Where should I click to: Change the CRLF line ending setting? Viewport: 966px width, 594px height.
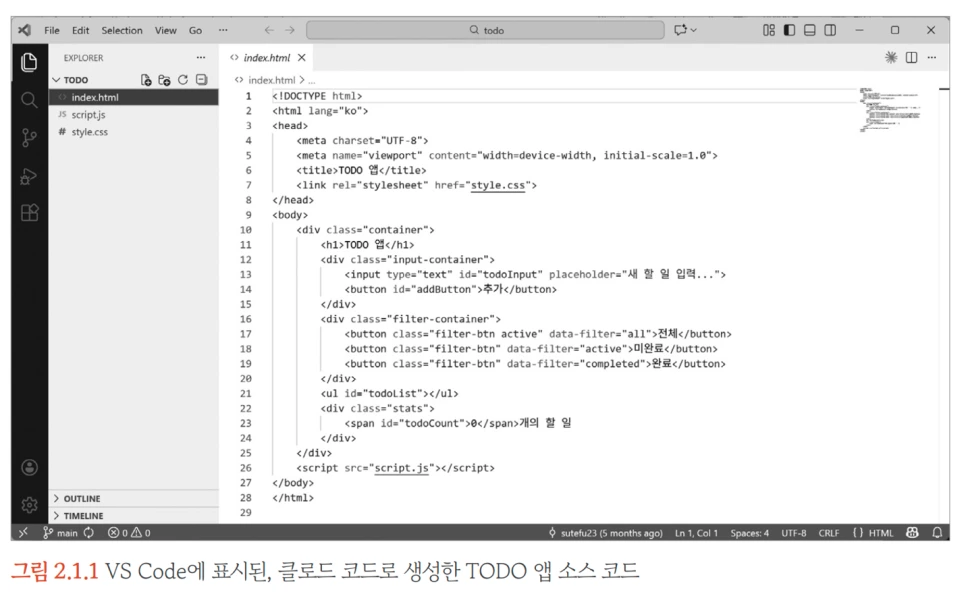pos(828,533)
